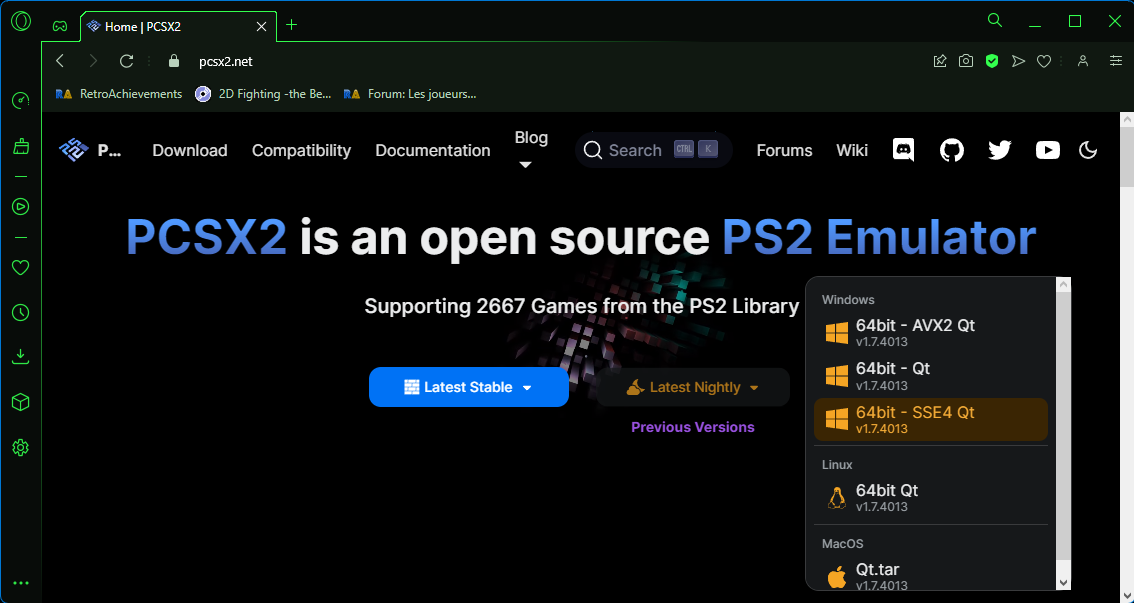This screenshot has width=1134, height=603.
Task: Close the Home | PCSX2 tab
Action: coord(262,27)
